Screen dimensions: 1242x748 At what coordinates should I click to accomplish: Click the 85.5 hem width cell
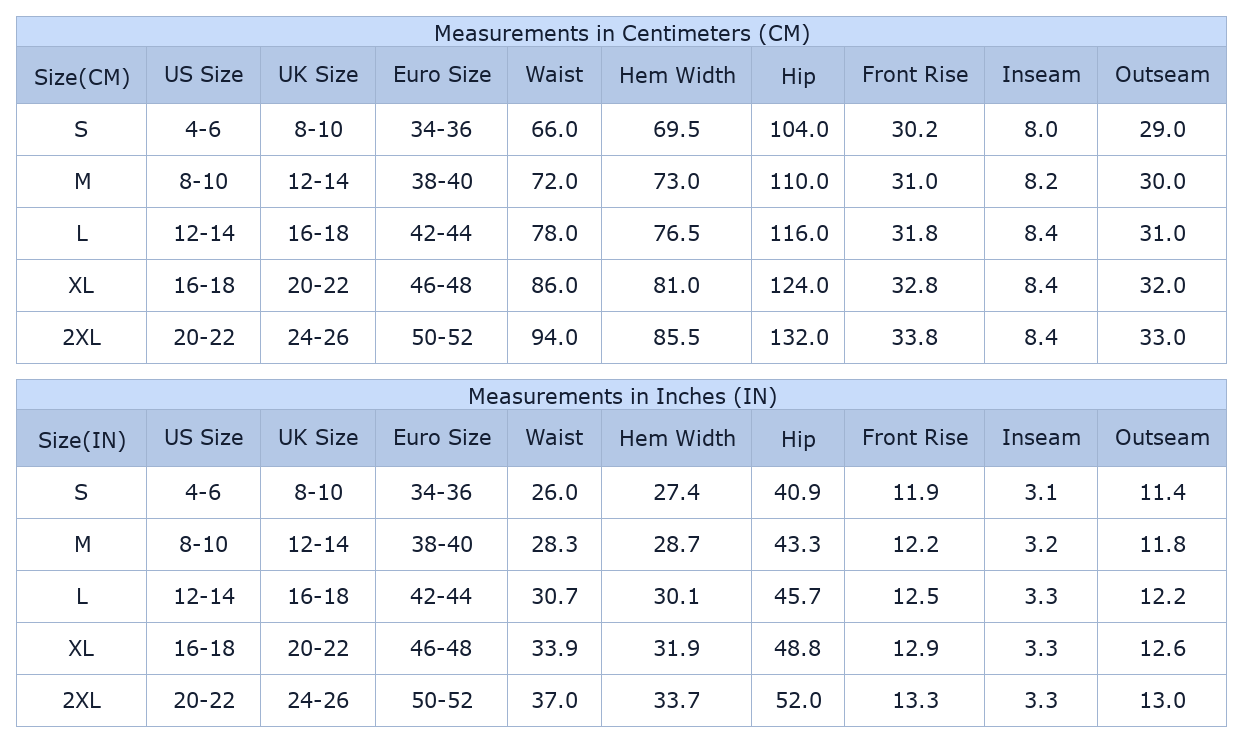tap(677, 337)
